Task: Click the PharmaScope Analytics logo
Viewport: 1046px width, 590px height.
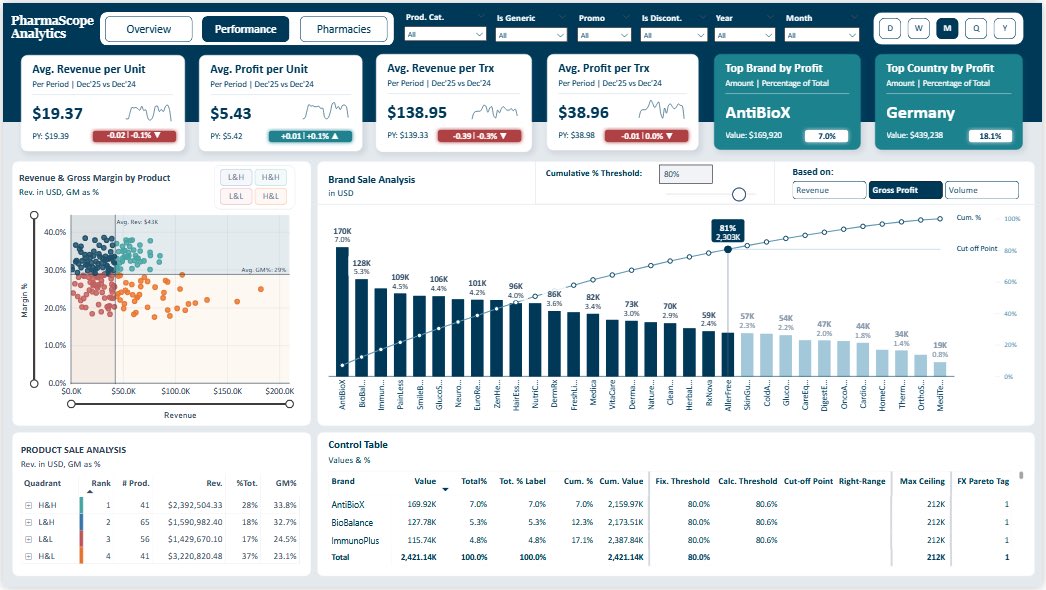Action: pyautogui.click(x=52, y=27)
